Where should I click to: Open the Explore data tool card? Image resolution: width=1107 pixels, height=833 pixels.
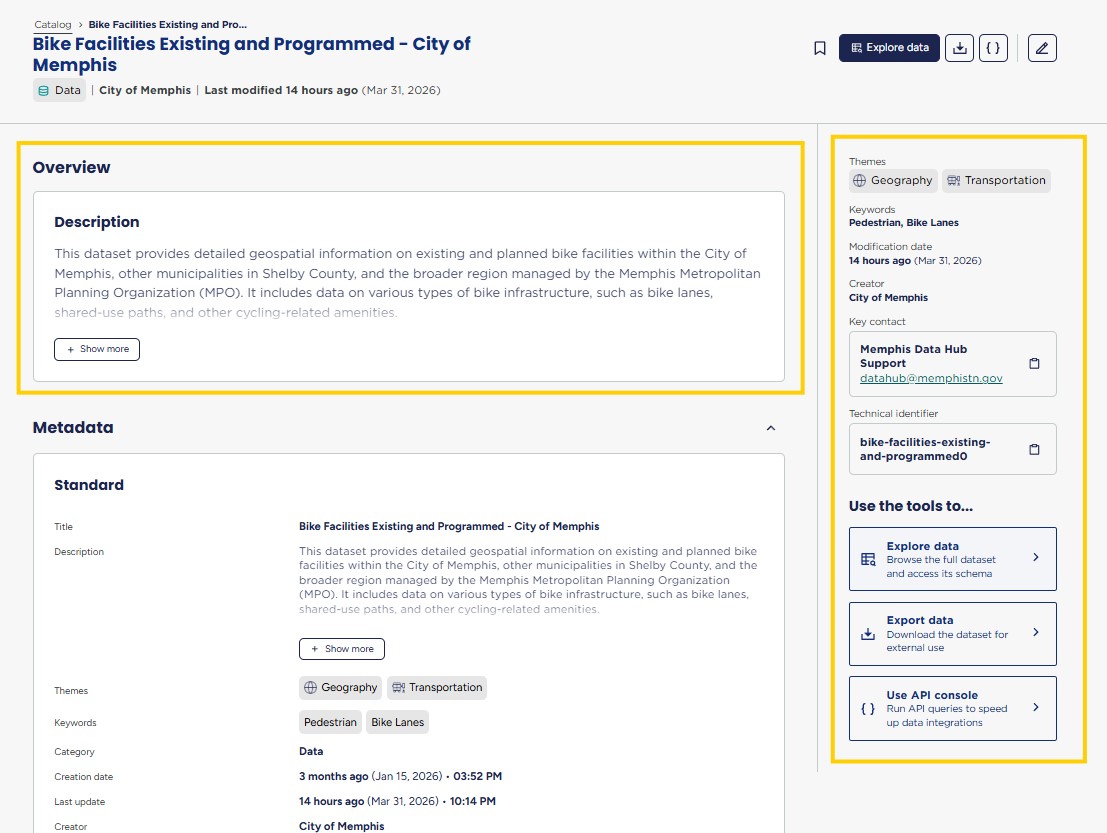pos(952,559)
